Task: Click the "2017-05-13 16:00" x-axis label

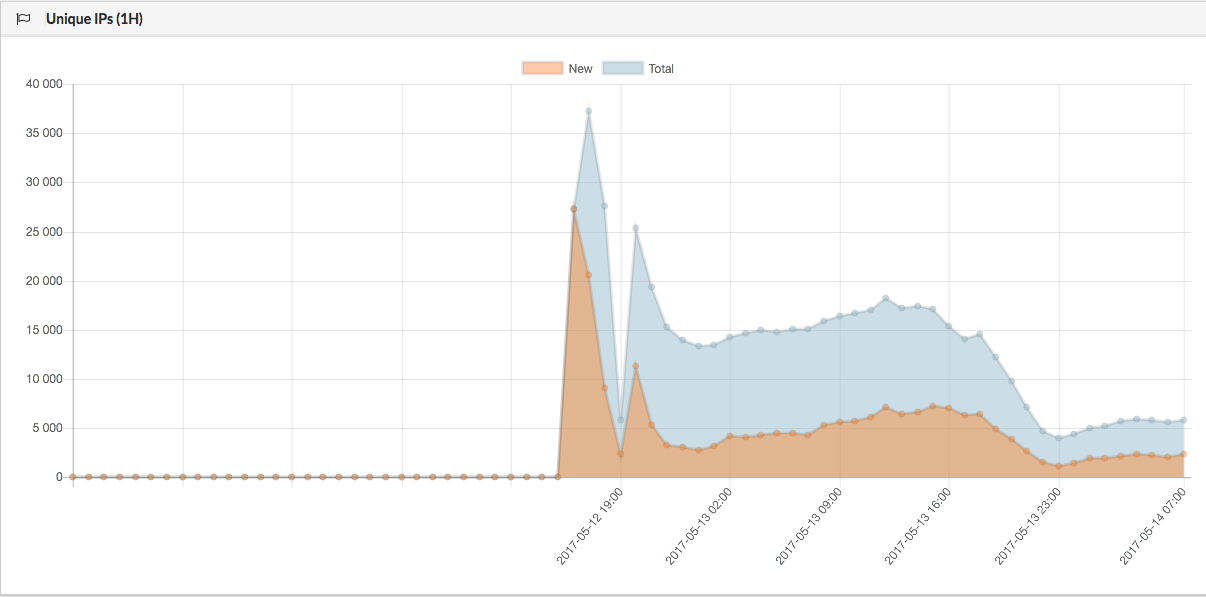Action: [x=918, y=526]
